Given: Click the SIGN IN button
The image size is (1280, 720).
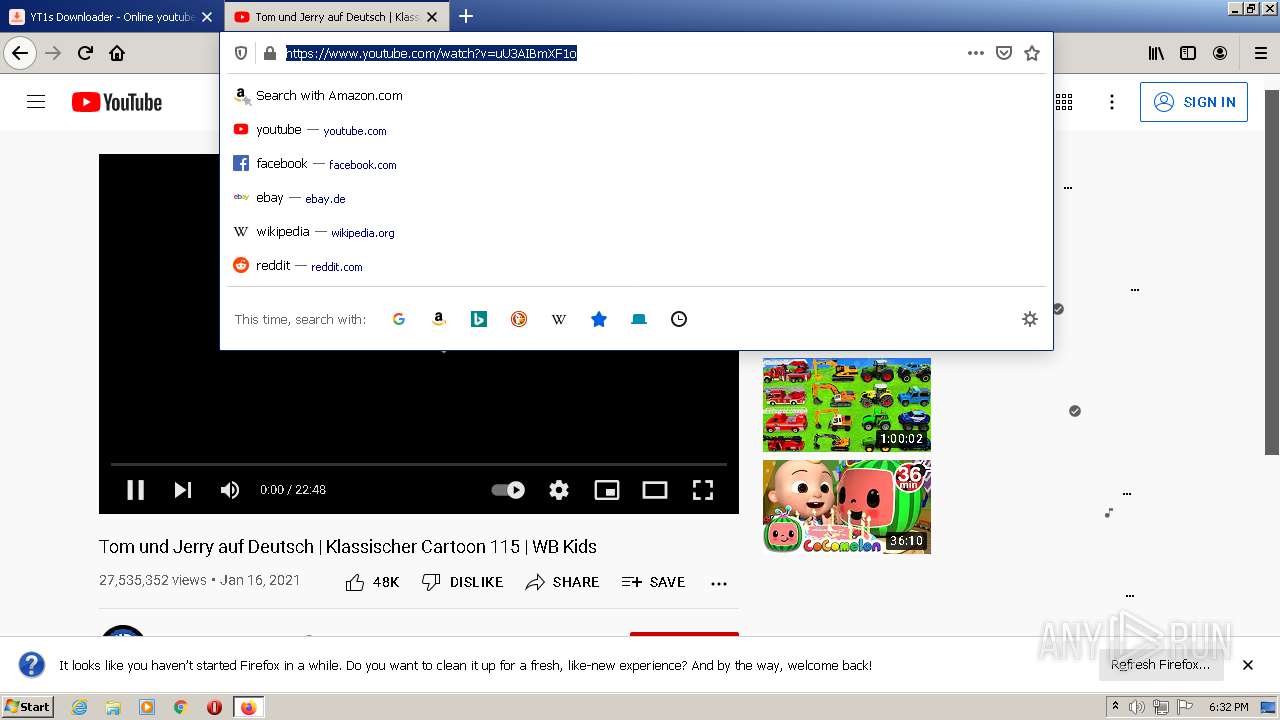Looking at the screenshot, I should pyautogui.click(x=1194, y=102).
